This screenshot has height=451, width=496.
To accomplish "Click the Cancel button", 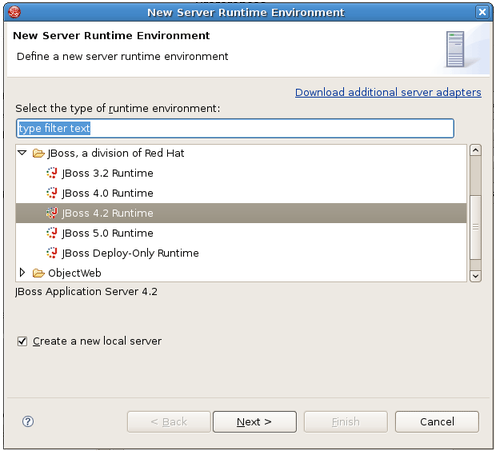I will click(437, 422).
